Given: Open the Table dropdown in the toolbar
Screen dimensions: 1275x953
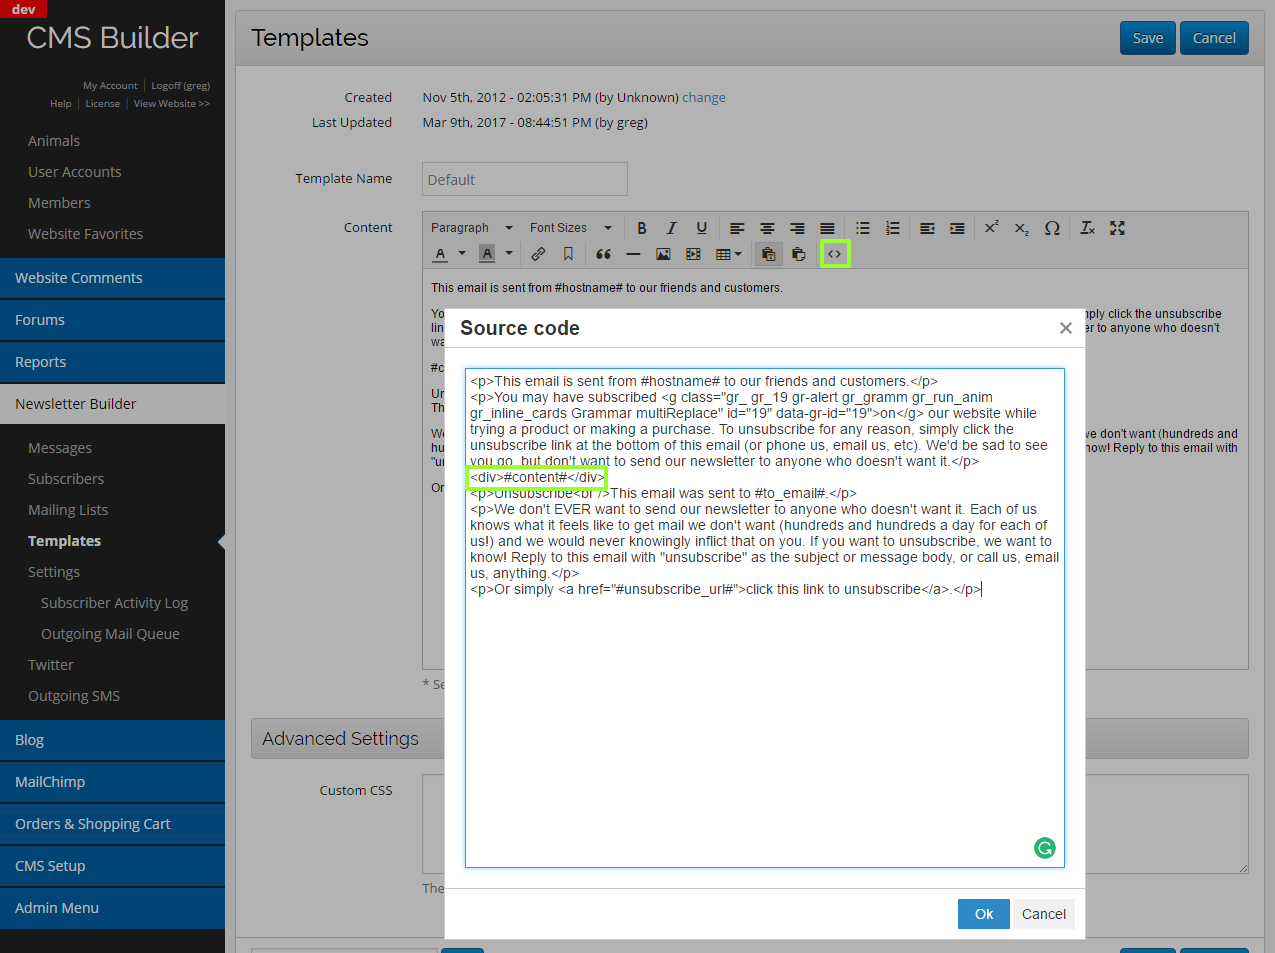Looking at the screenshot, I should click(x=728, y=254).
